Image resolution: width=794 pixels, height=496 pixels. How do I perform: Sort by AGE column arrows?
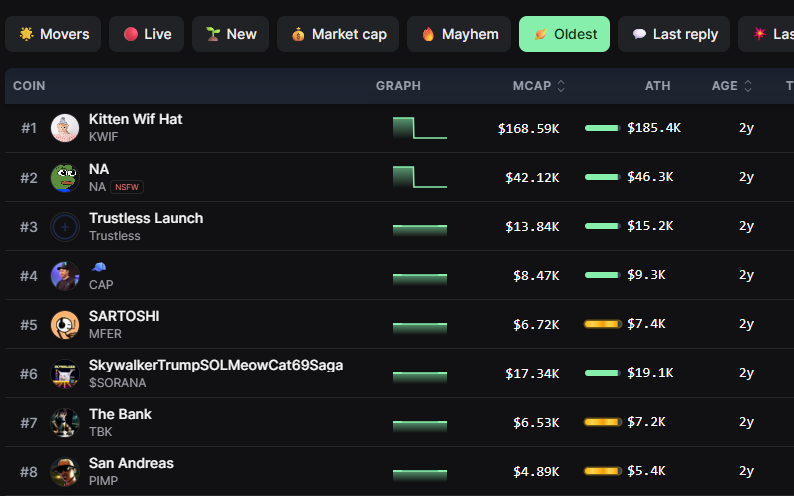[x=747, y=86]
